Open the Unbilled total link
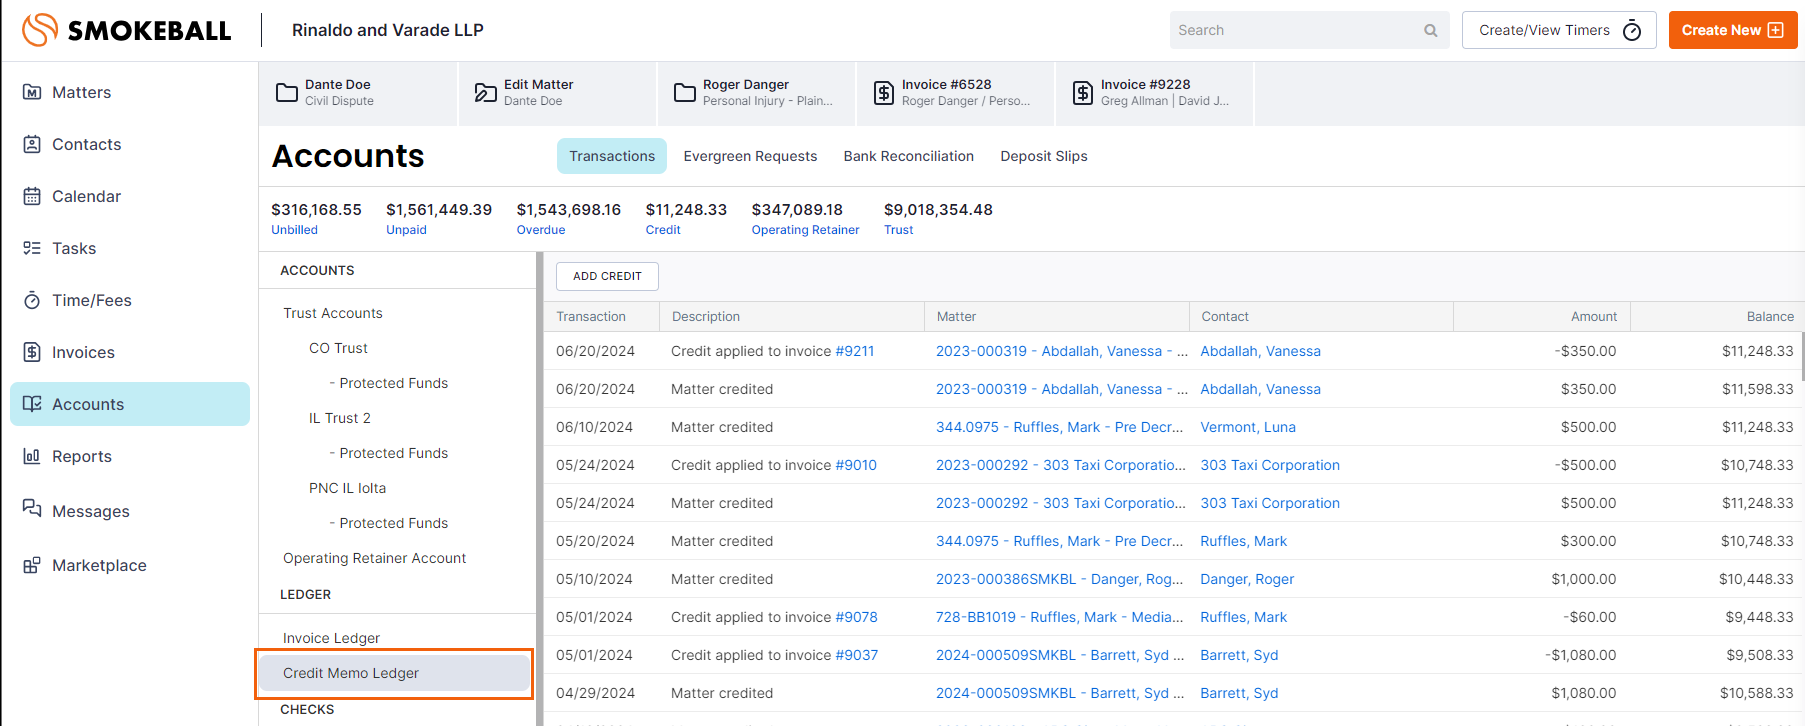The width and height of the screenshot is (1805, 726). click(294, 230)
